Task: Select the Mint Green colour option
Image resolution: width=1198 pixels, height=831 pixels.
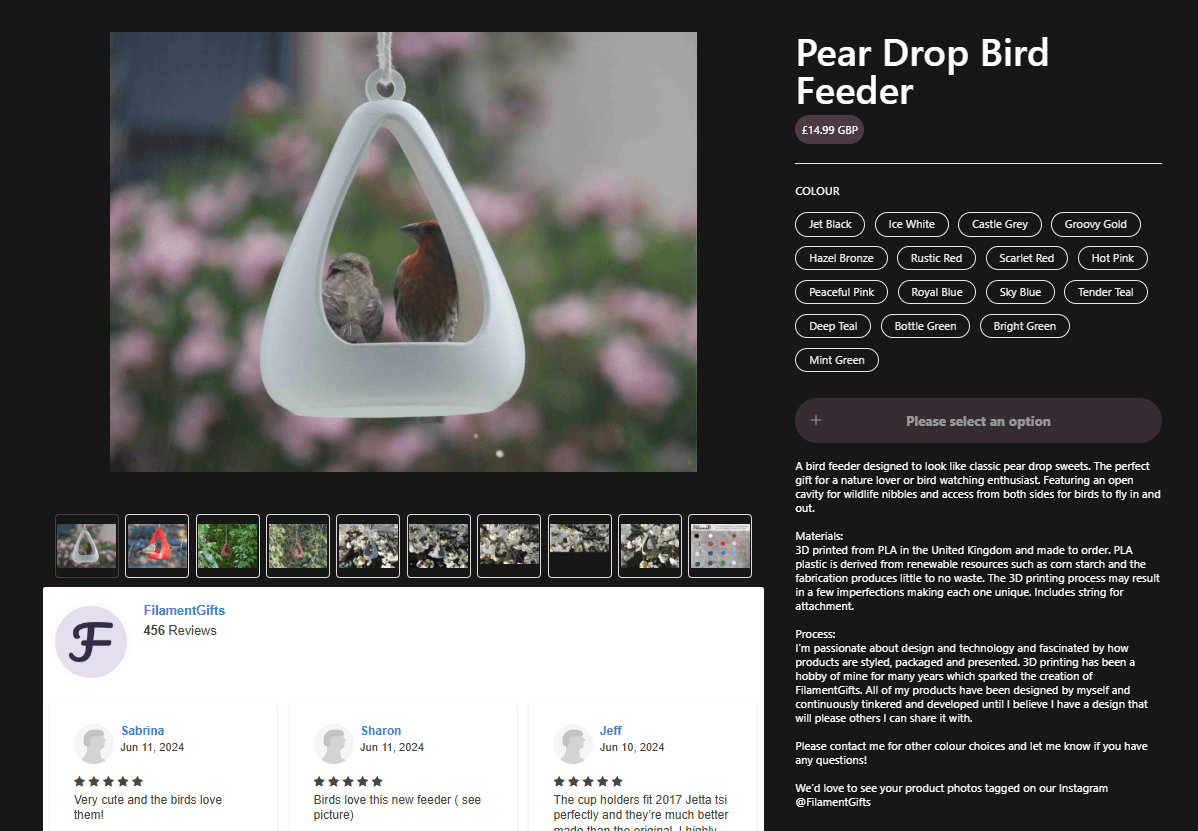Action: click(x=836, y=359)
